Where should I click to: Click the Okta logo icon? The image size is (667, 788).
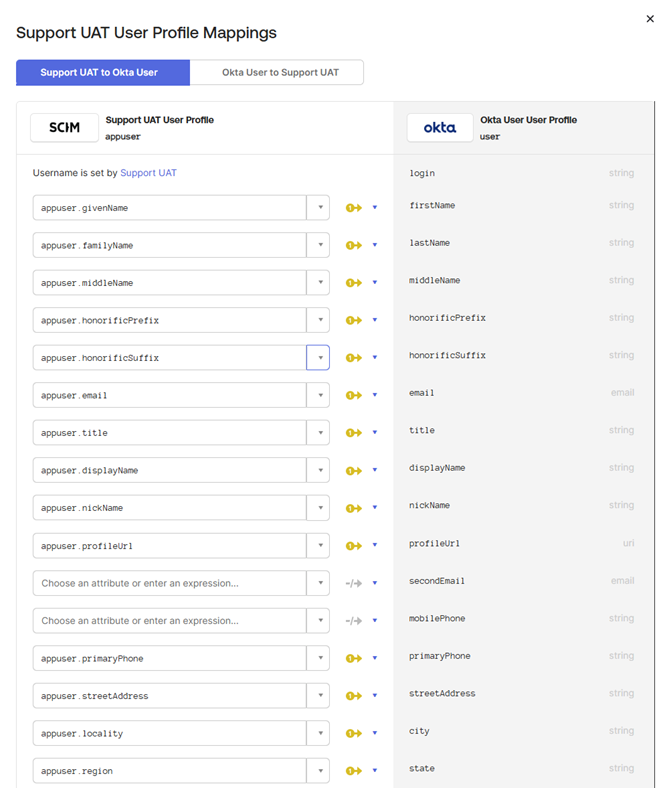[x=440, y=128]
